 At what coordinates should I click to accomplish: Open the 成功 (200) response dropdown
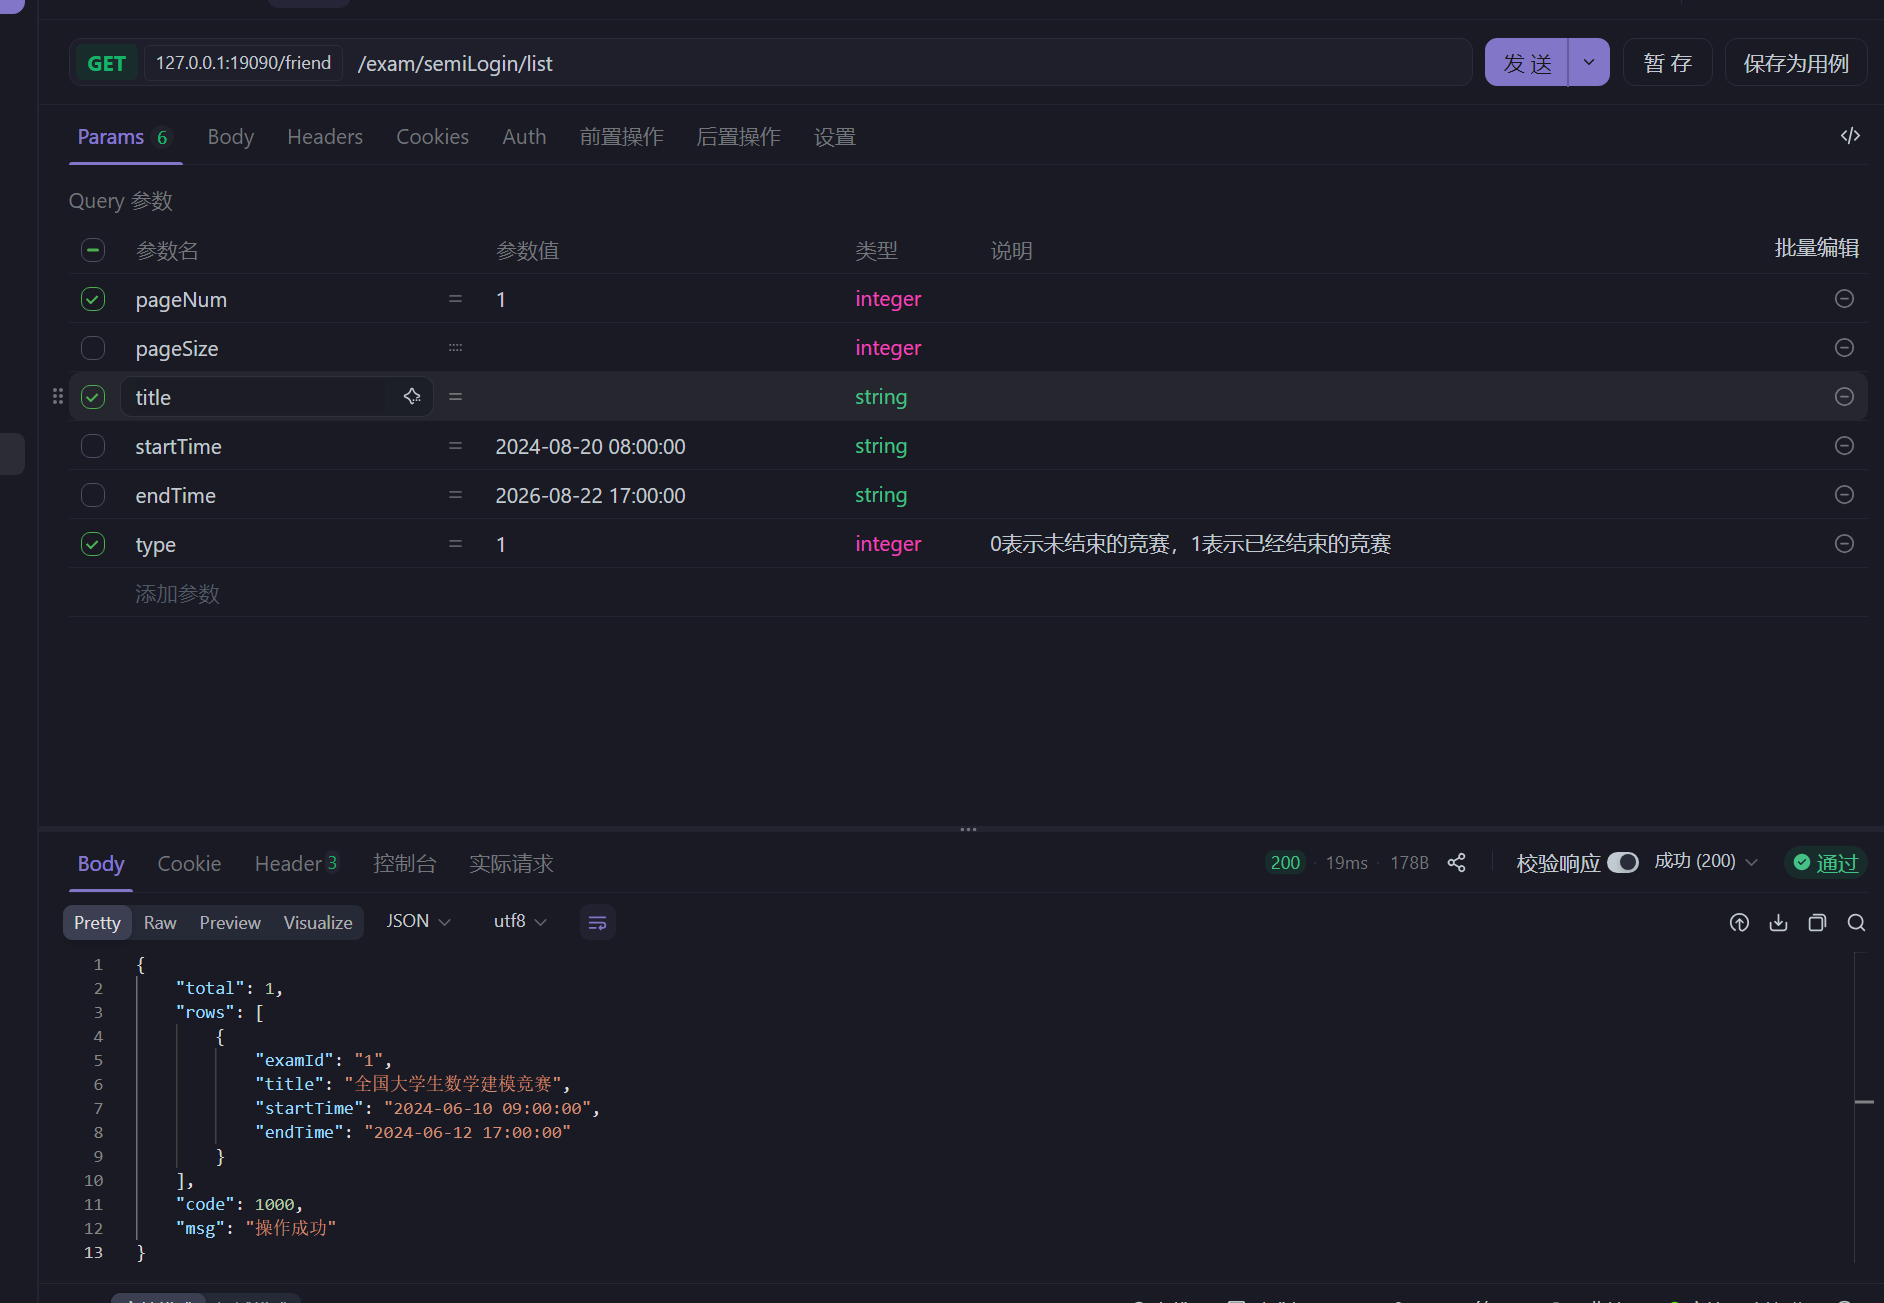point(1706,861)
